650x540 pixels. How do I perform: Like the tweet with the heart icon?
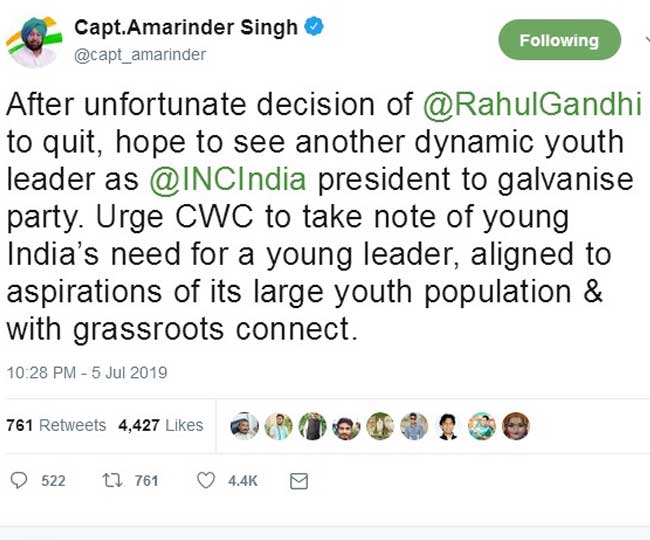pyautogui.click(x=205, y=481)
